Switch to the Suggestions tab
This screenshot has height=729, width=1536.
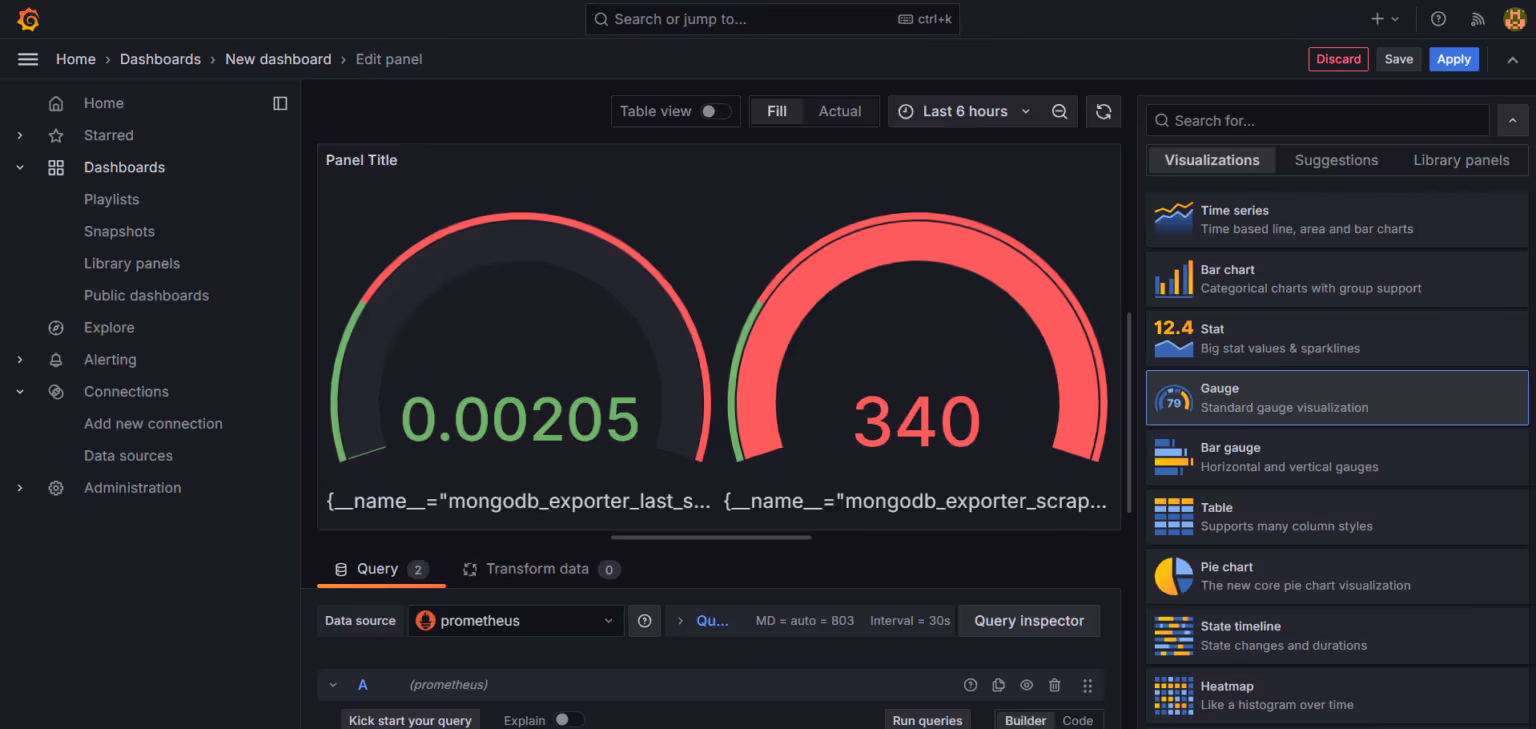(1336, 160)
